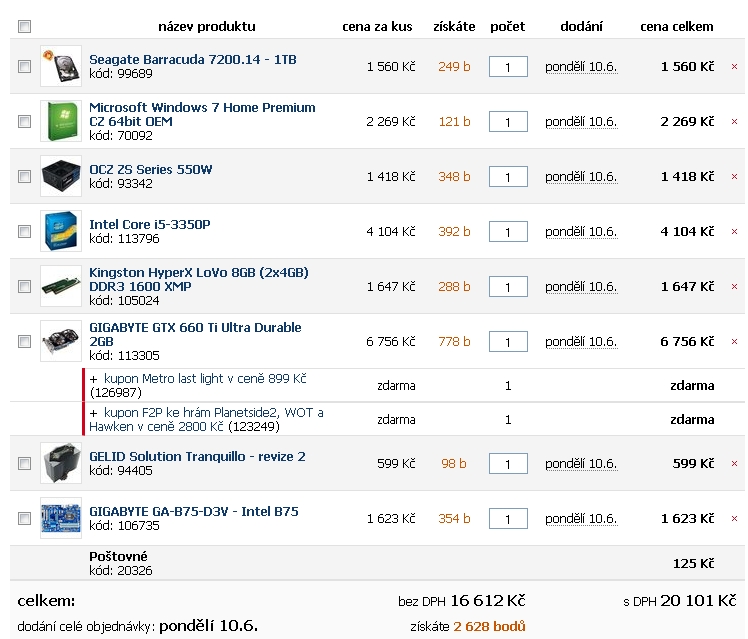Open the Intel Core i5-3350P product link

pos(150,224)
